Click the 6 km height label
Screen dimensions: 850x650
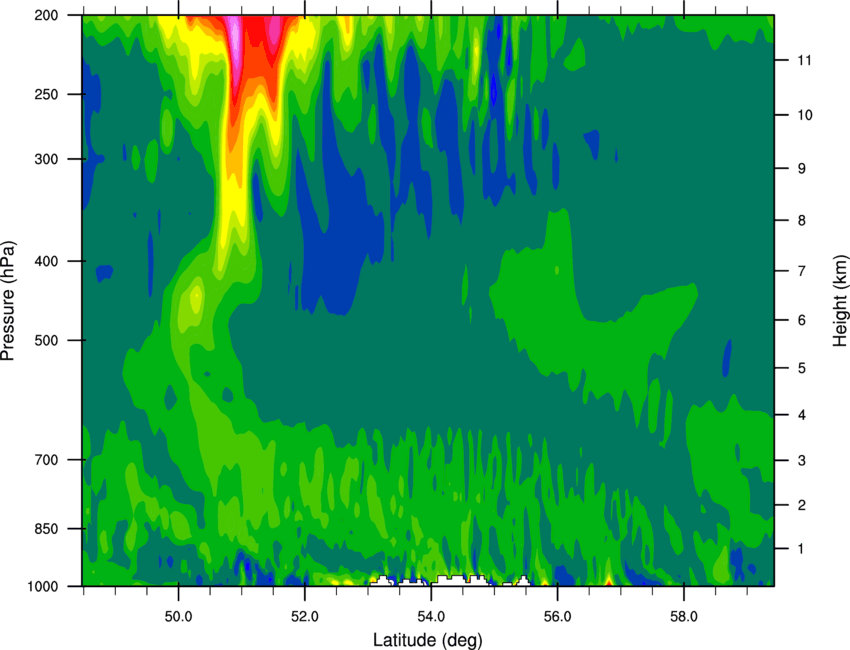(802, 320)
